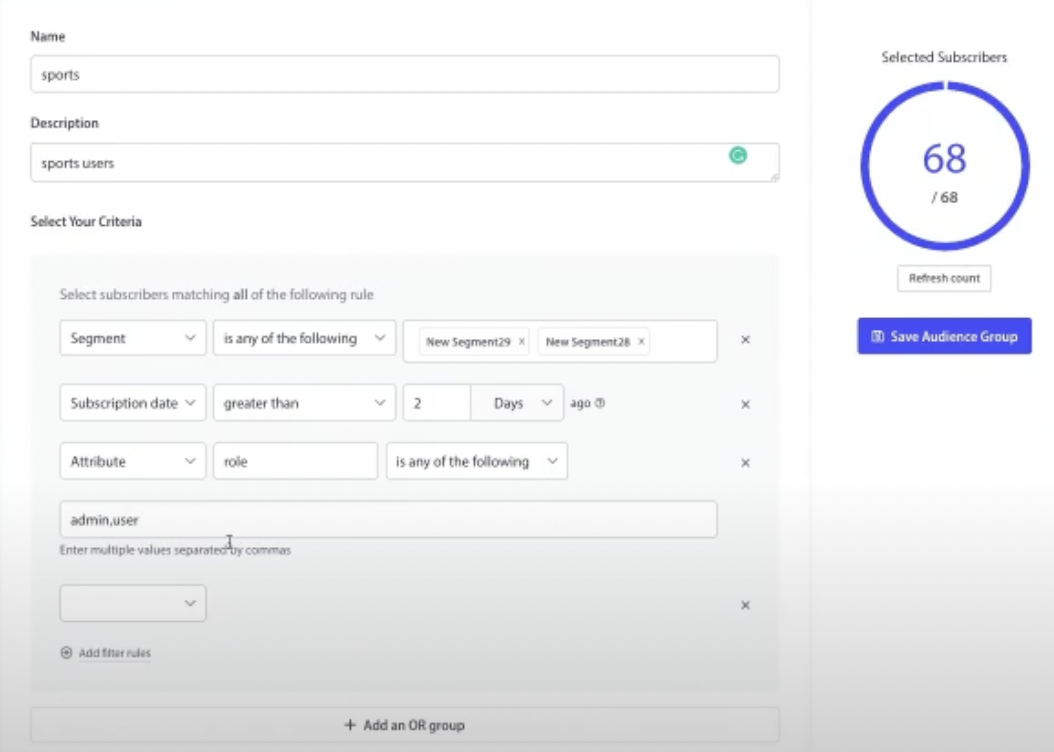Click the Add filter rules link
This screenshot has height=752, width=1054.
(x=114, y=653)
